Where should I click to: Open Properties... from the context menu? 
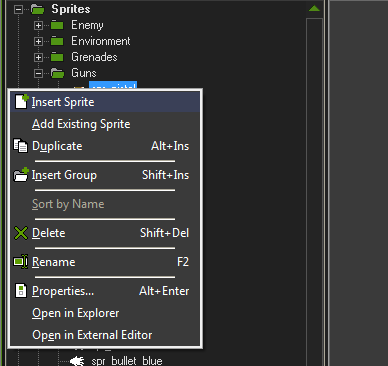(x=105, y=291)
